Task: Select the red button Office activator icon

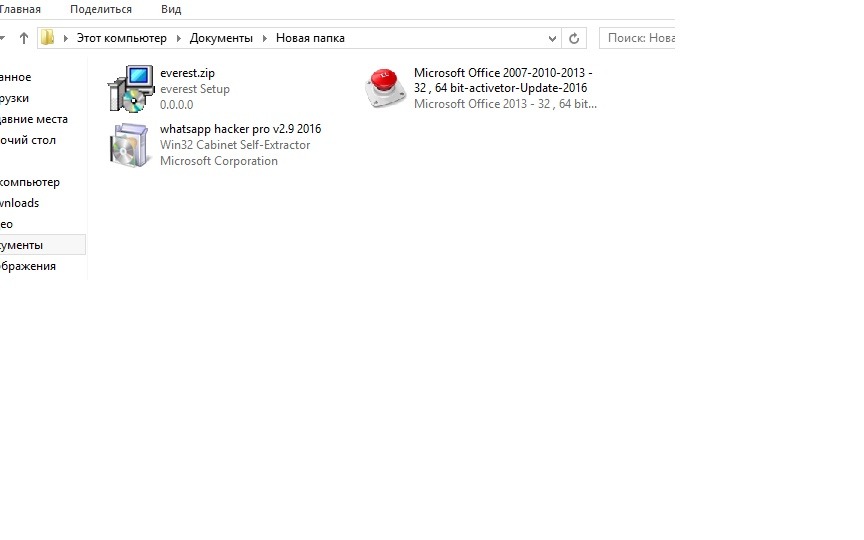Action: pos(385,88)
